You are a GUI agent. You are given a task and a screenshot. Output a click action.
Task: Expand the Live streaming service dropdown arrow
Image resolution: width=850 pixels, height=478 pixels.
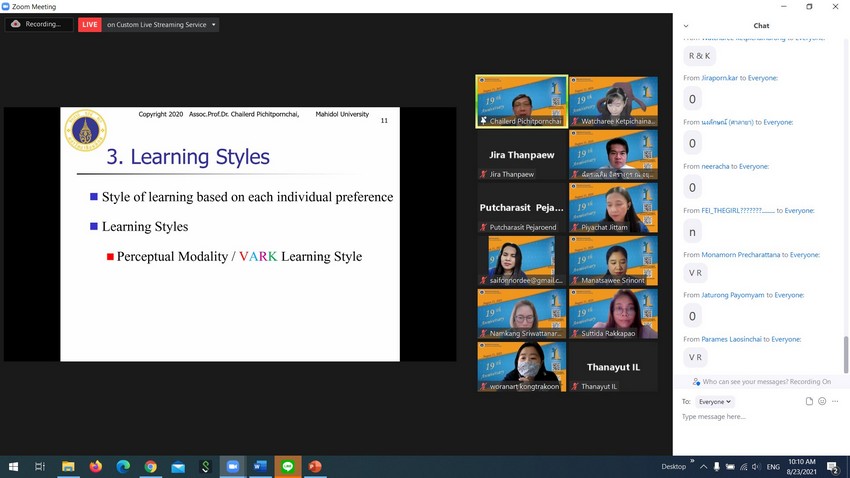click(x=213, y=25)
